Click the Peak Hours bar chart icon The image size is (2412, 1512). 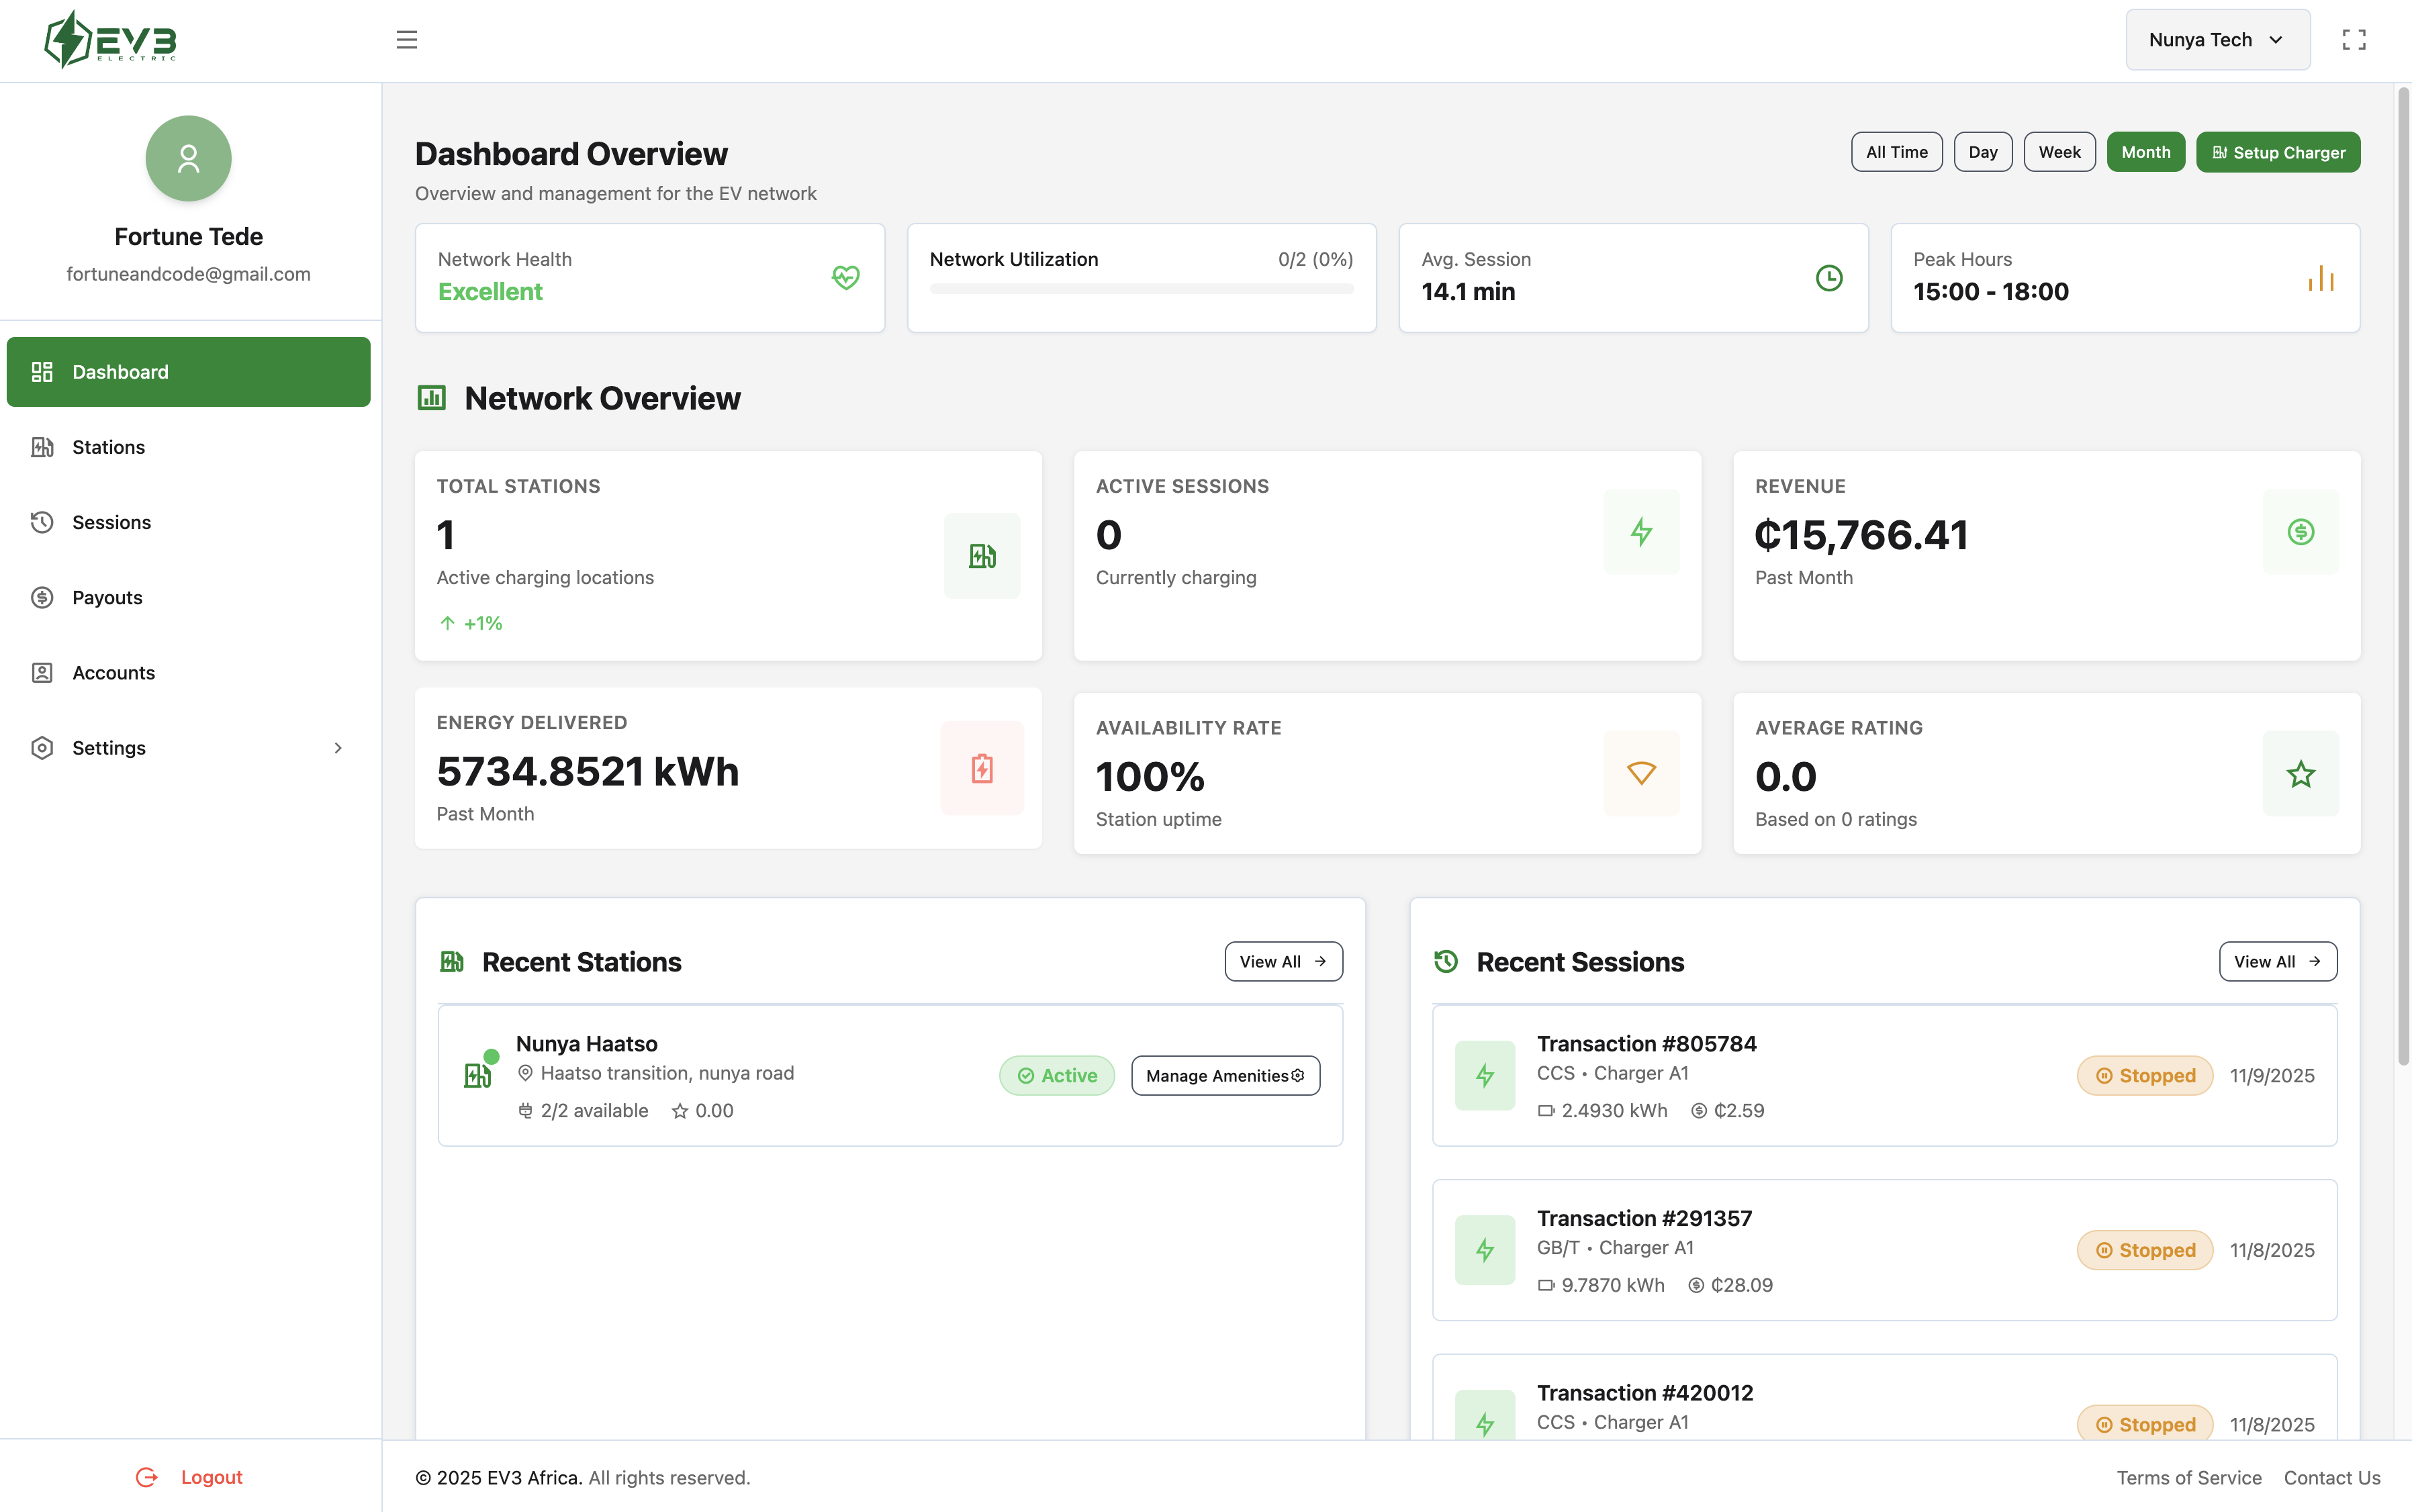2320,278
